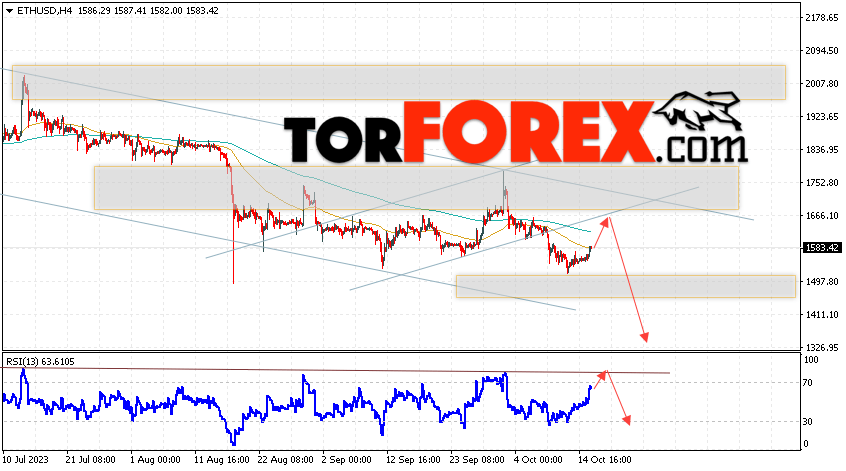The image size is (846, 471).
Task: Click price axis value 1836.95
Action: [x=822, y=149]
